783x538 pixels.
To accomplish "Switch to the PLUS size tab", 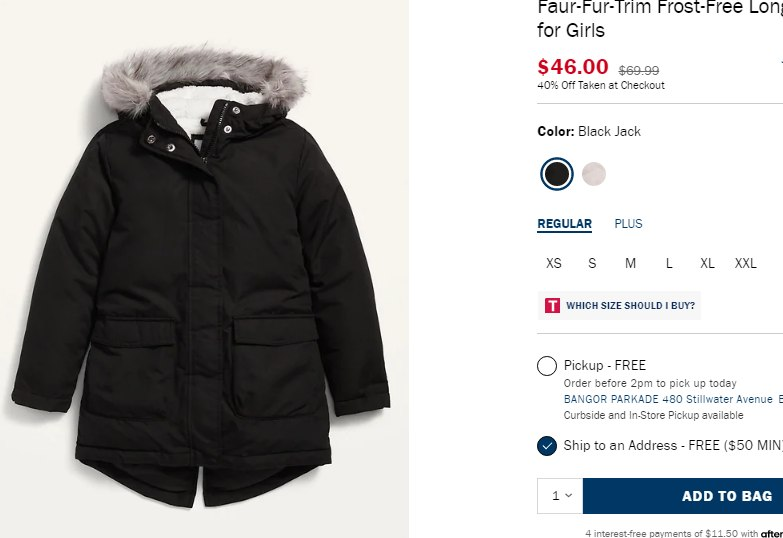I will pyautogui.click(x=628, y=224).
